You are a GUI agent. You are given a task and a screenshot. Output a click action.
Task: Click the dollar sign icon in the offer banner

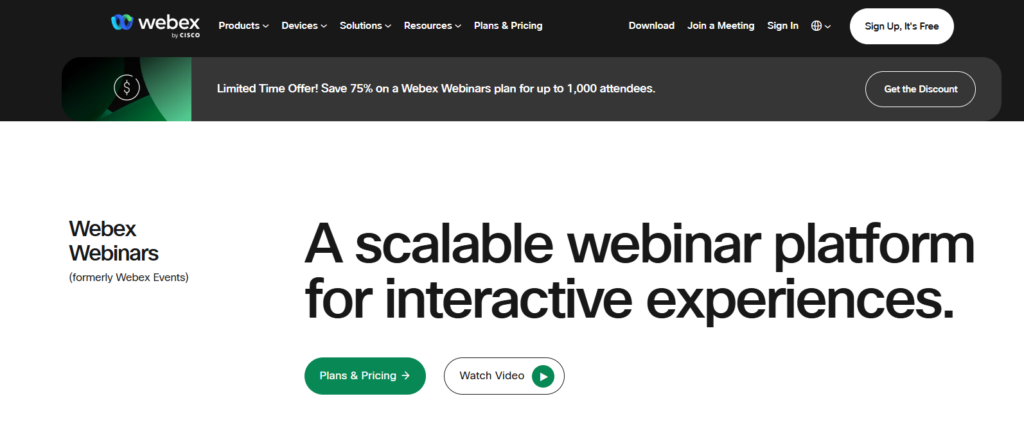(x=127, y=88)
